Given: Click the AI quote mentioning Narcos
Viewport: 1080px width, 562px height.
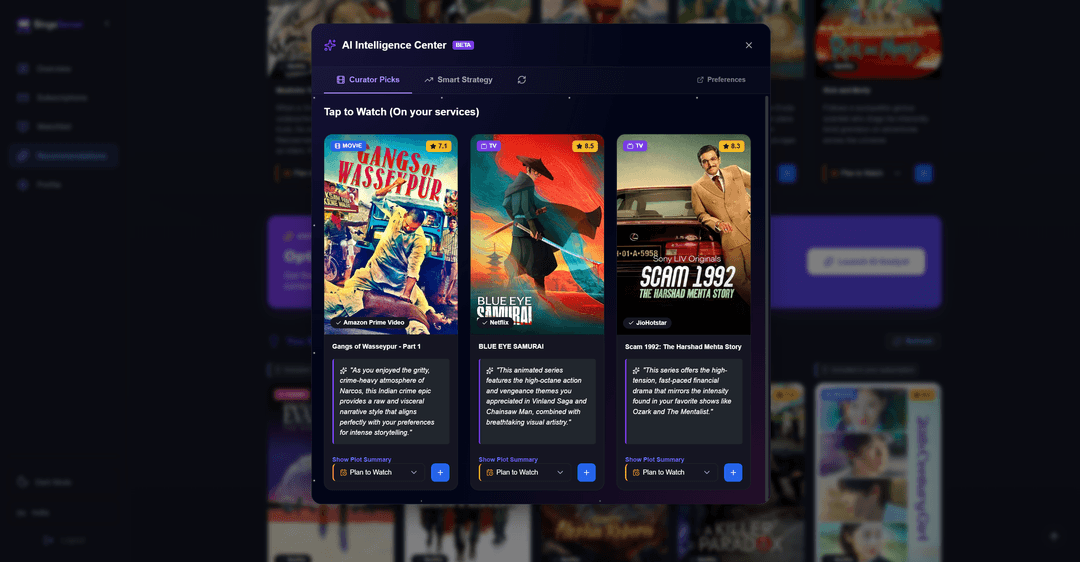Looking at the screenshot, I should point(391,402).
